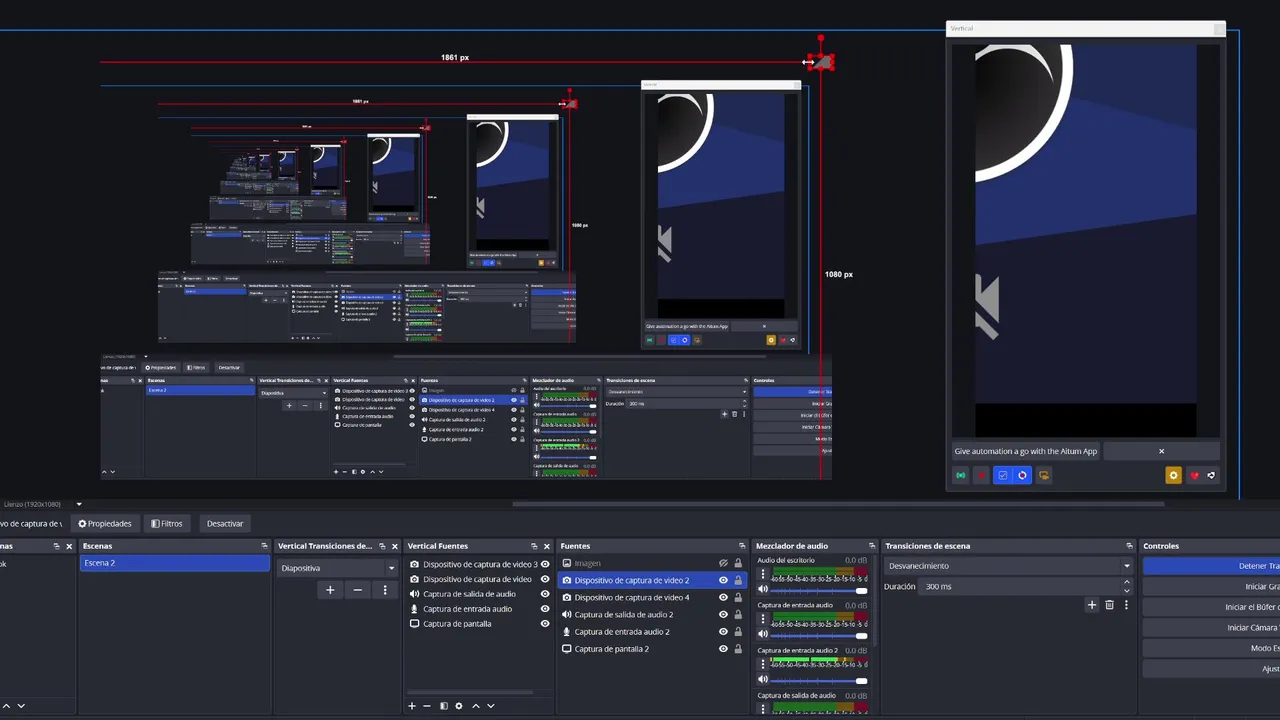The image size is (1280, 720).
Task: Click Iniciar Cámara button in Controles
Action: 1212,628
